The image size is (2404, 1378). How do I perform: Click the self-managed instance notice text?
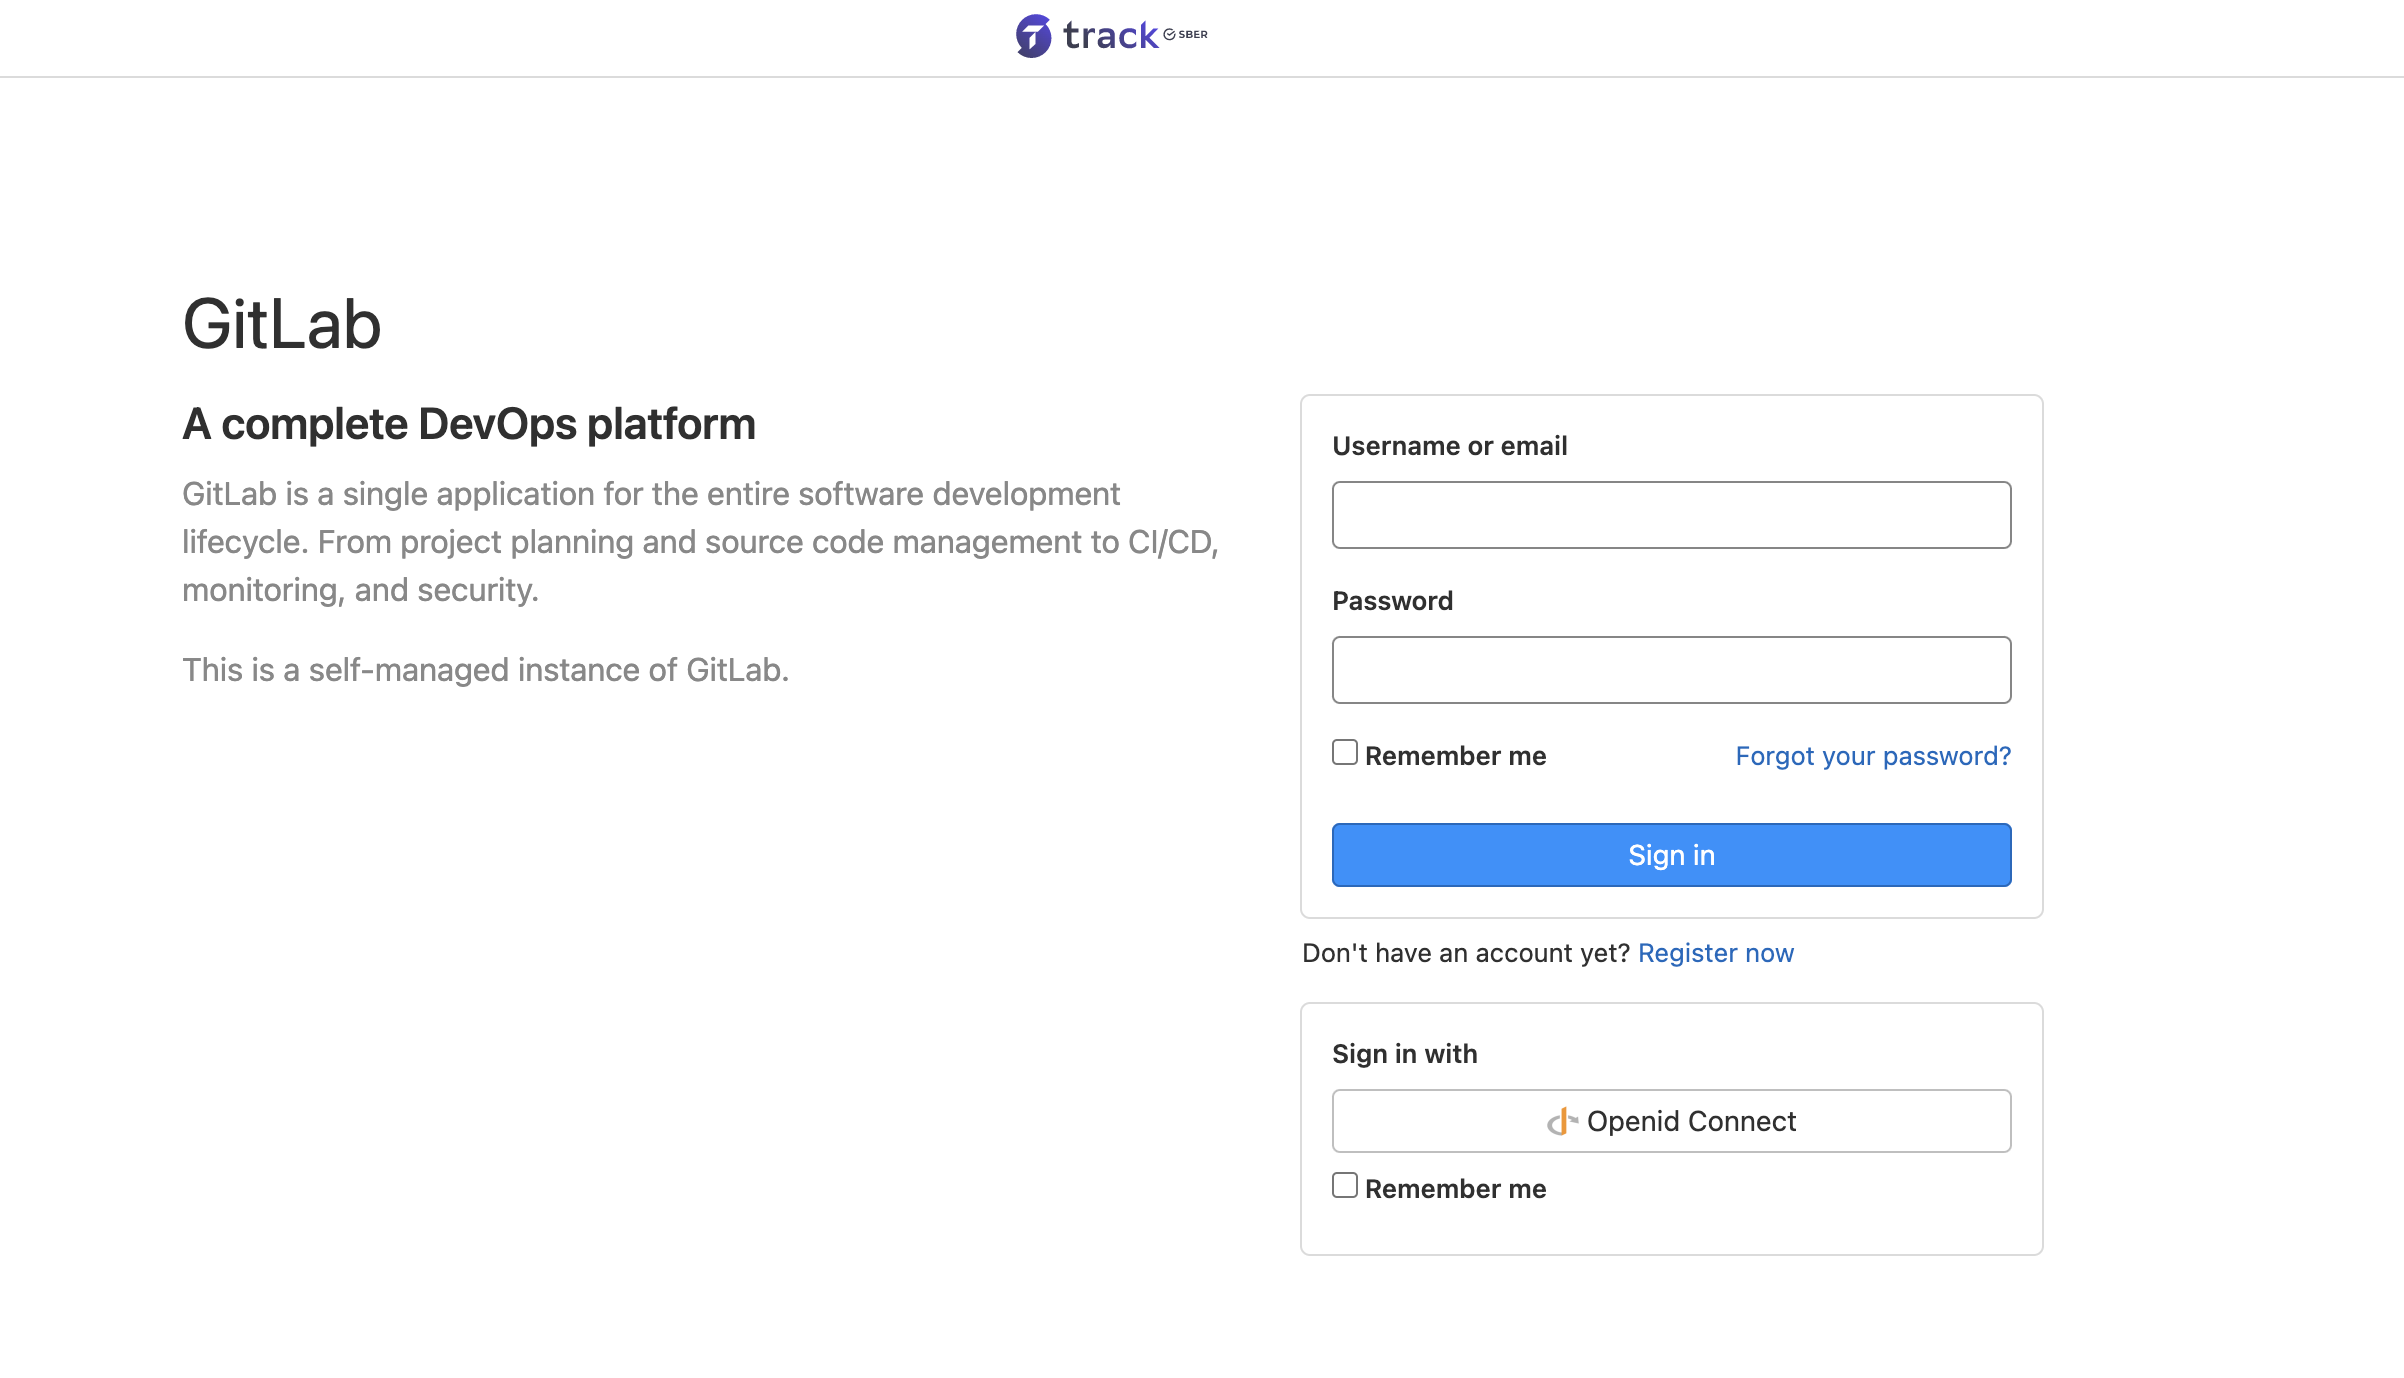point(485,670)
